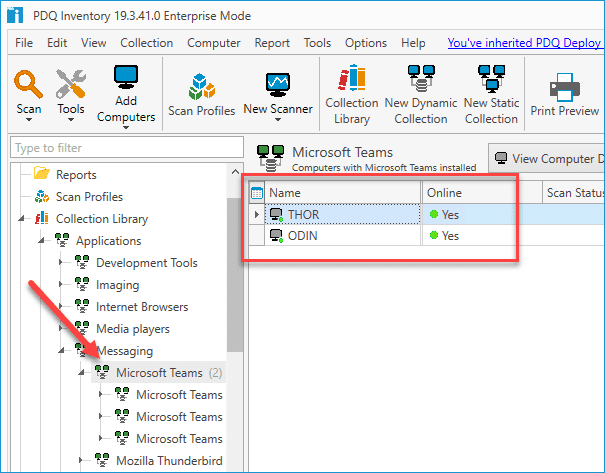Screen dimensions: 605x473
Task: Open the Help menu
Action: point(413,43)
